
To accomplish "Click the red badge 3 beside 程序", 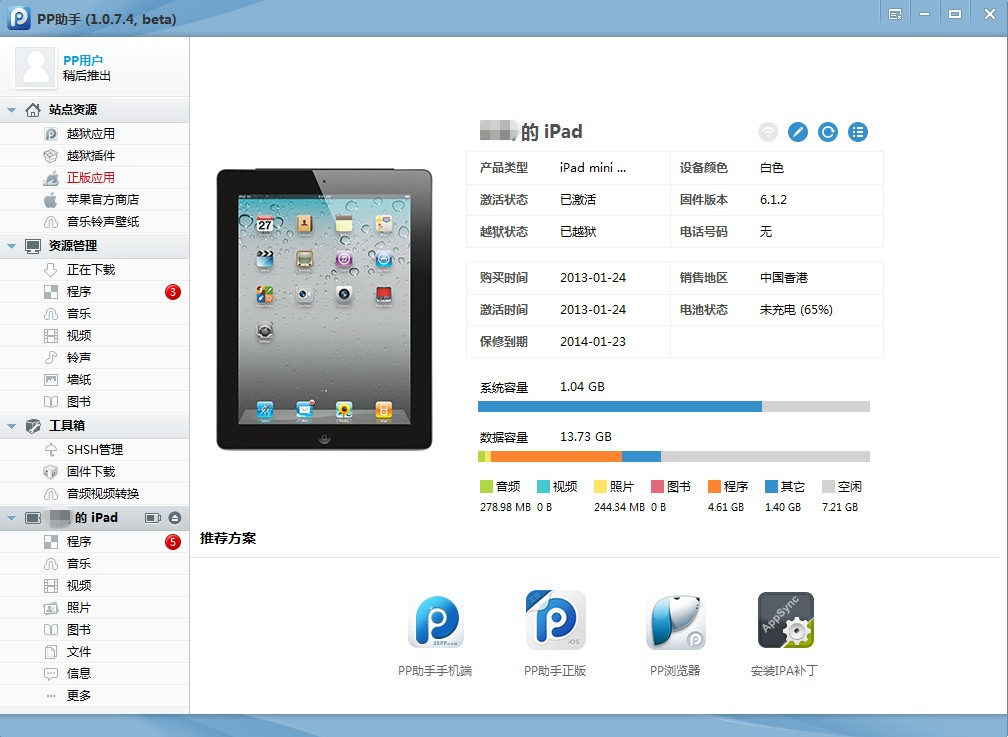I will click(172, 292).
